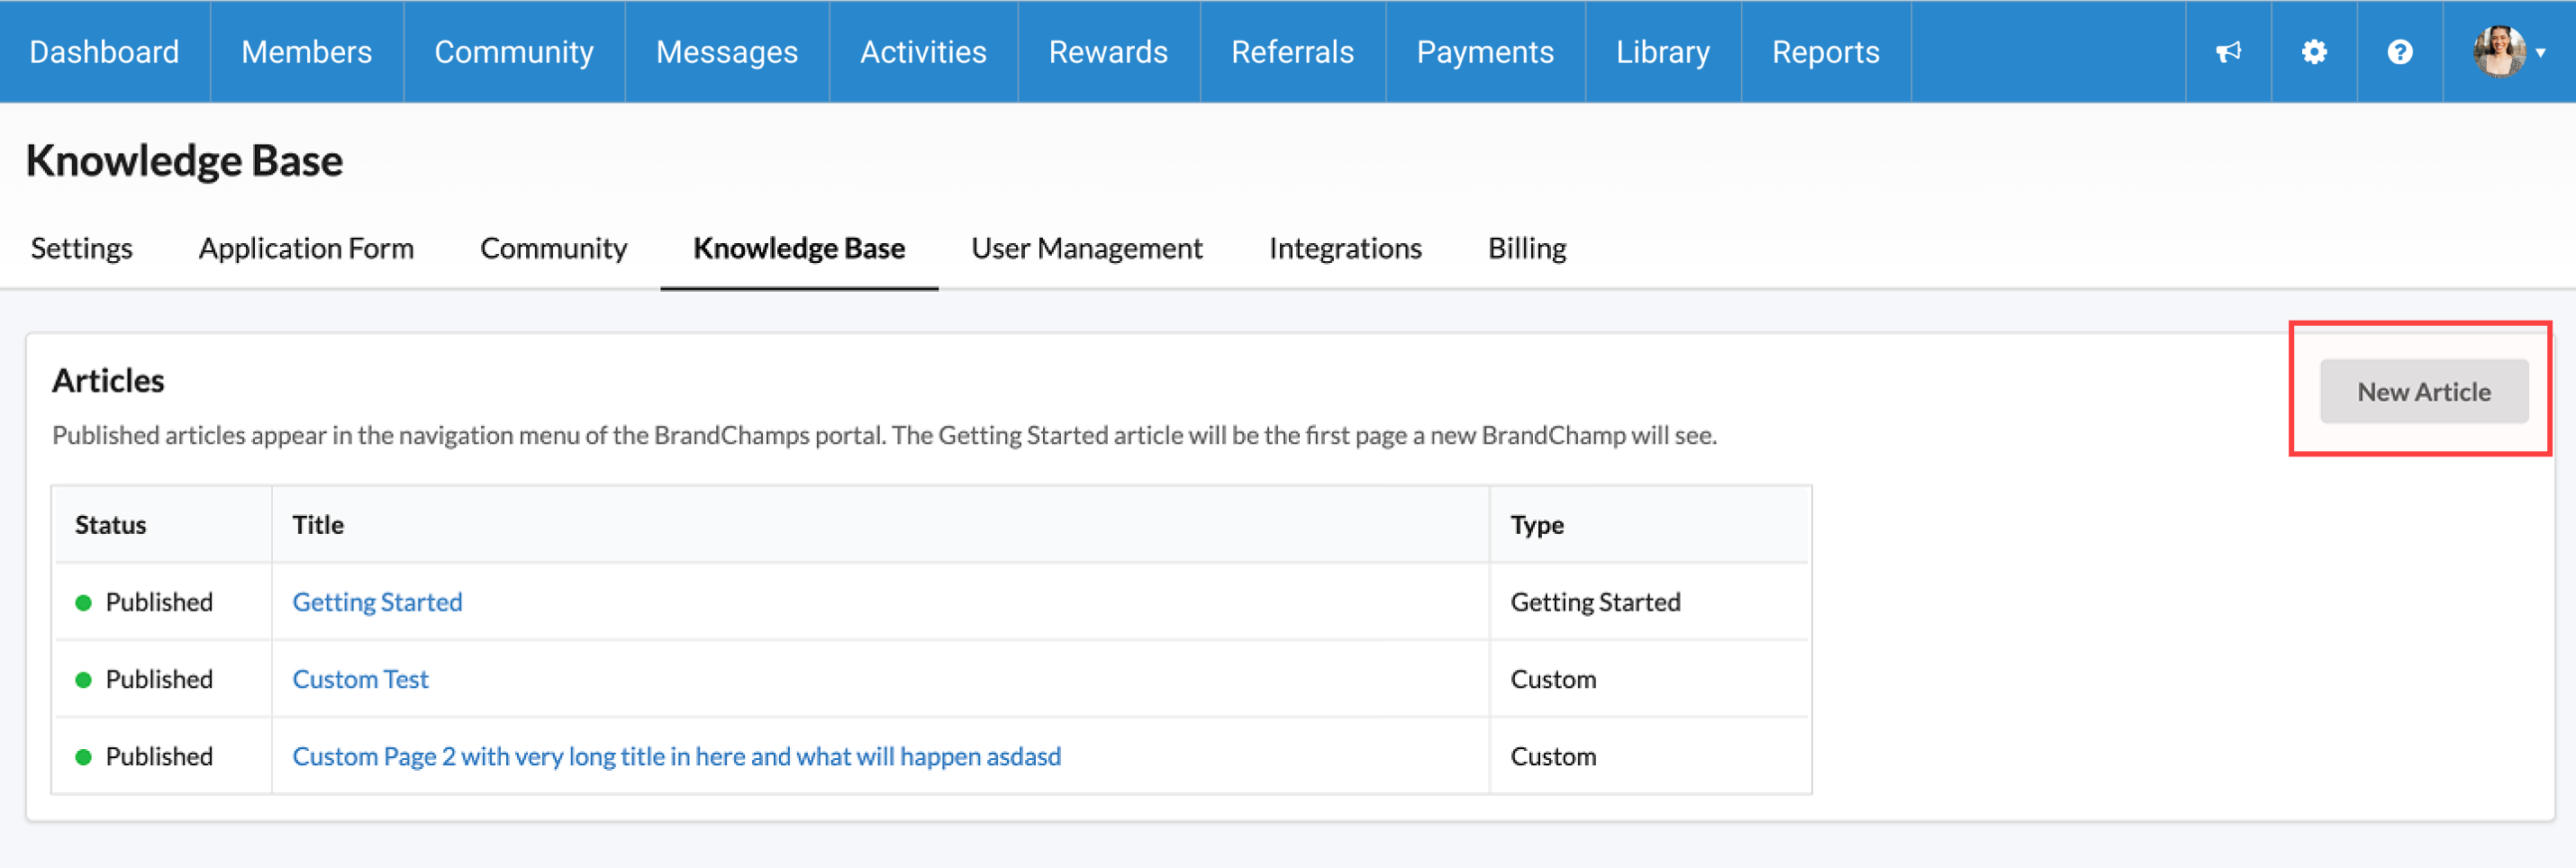Open the Reports menu item

pyautogui.click(x=1825, y=52)
